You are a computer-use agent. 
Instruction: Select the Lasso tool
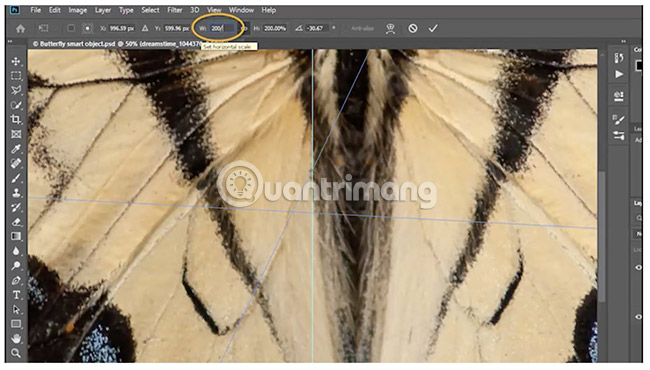click(x=16, y=90)
